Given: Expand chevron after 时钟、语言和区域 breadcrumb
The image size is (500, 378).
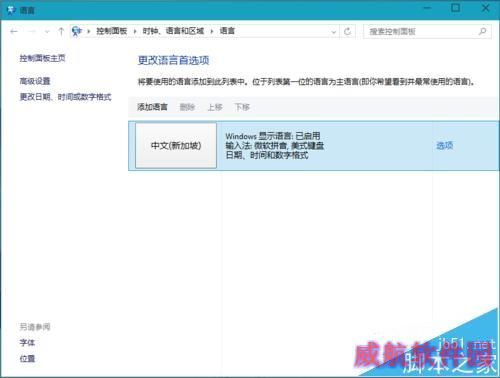Looking at the screenshot, I should (212, 32).
